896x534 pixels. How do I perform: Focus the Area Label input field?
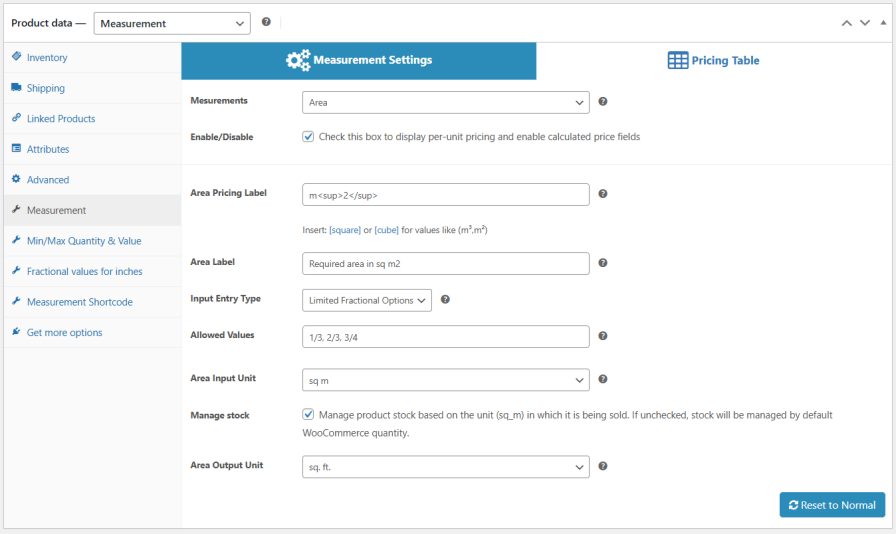(x=446, y=264)
